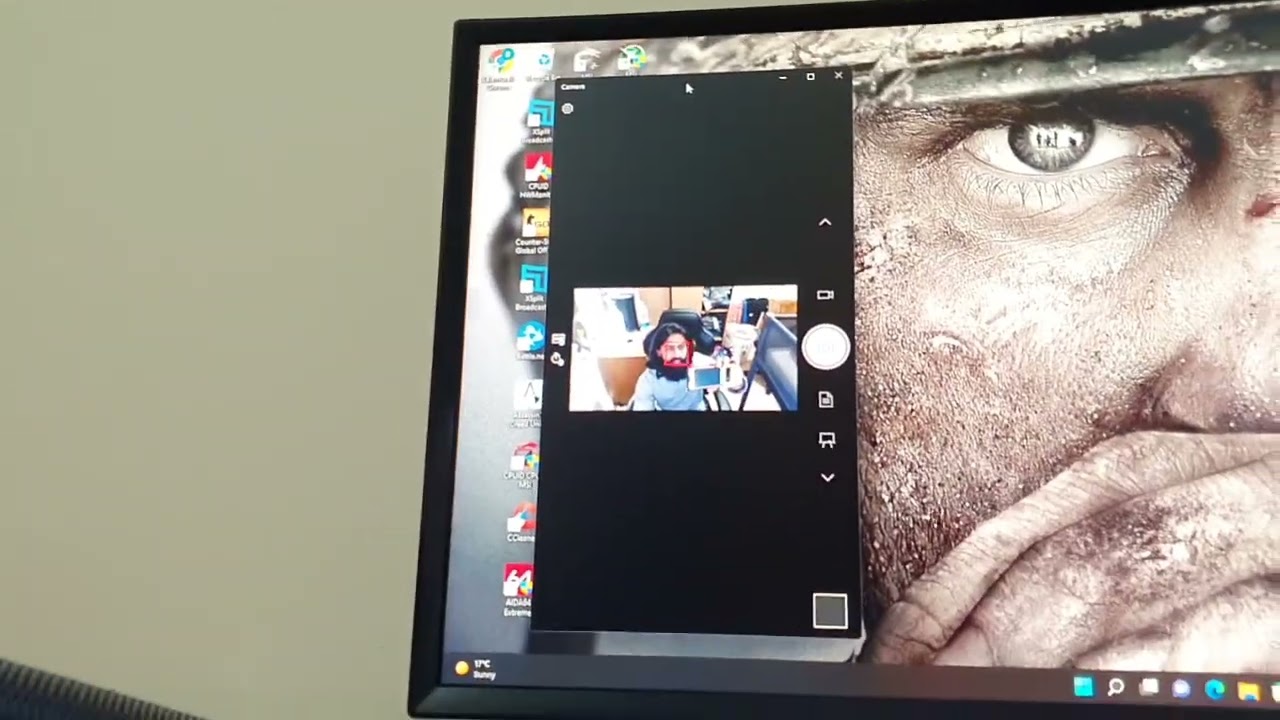Launch CCleaner desktop shortcut
1280x720 pixels.
(x=520, y=522)
